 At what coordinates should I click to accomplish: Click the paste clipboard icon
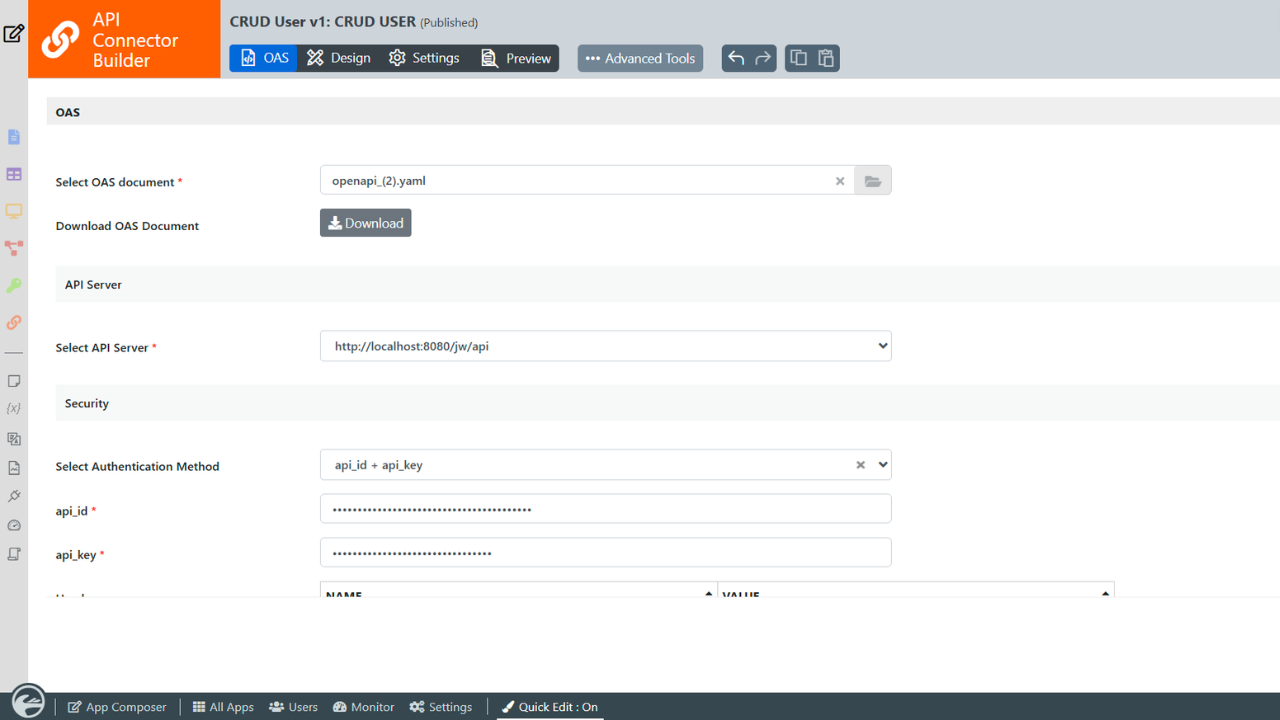click(826, 58)
